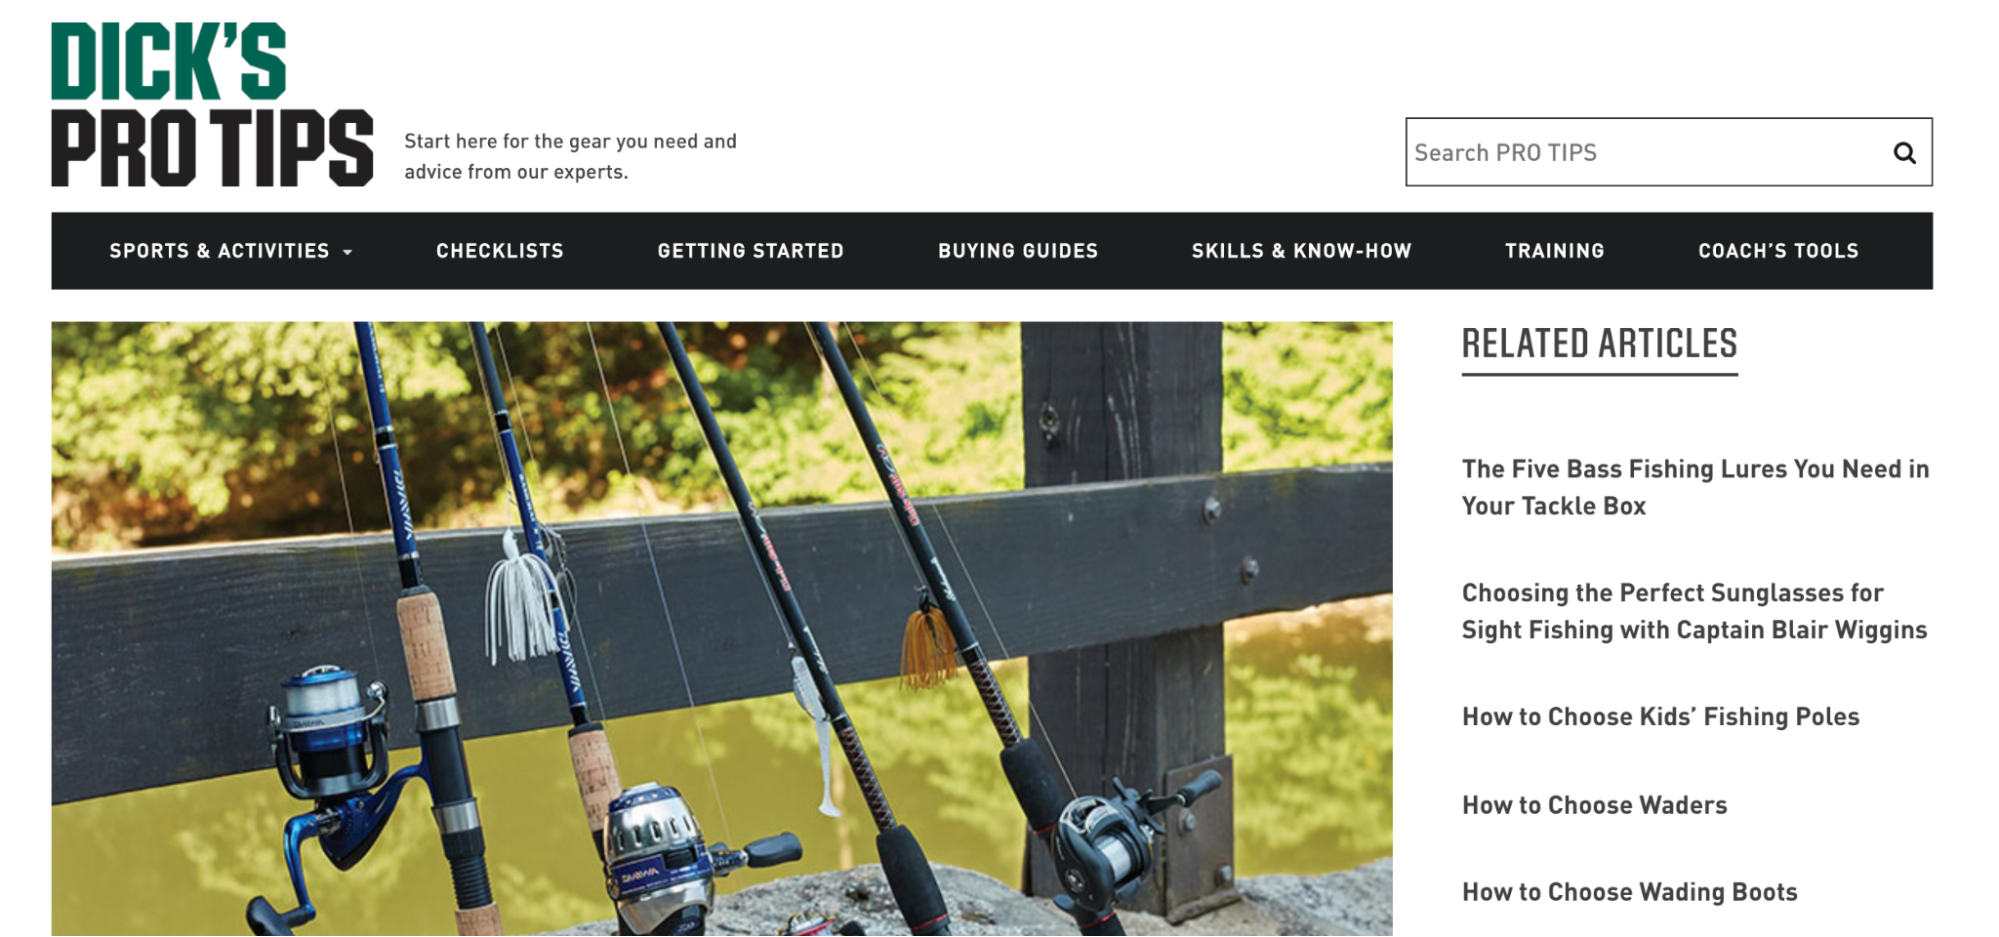Open the Getting Started menu item
1999x937 pixels.
[751, 251]
